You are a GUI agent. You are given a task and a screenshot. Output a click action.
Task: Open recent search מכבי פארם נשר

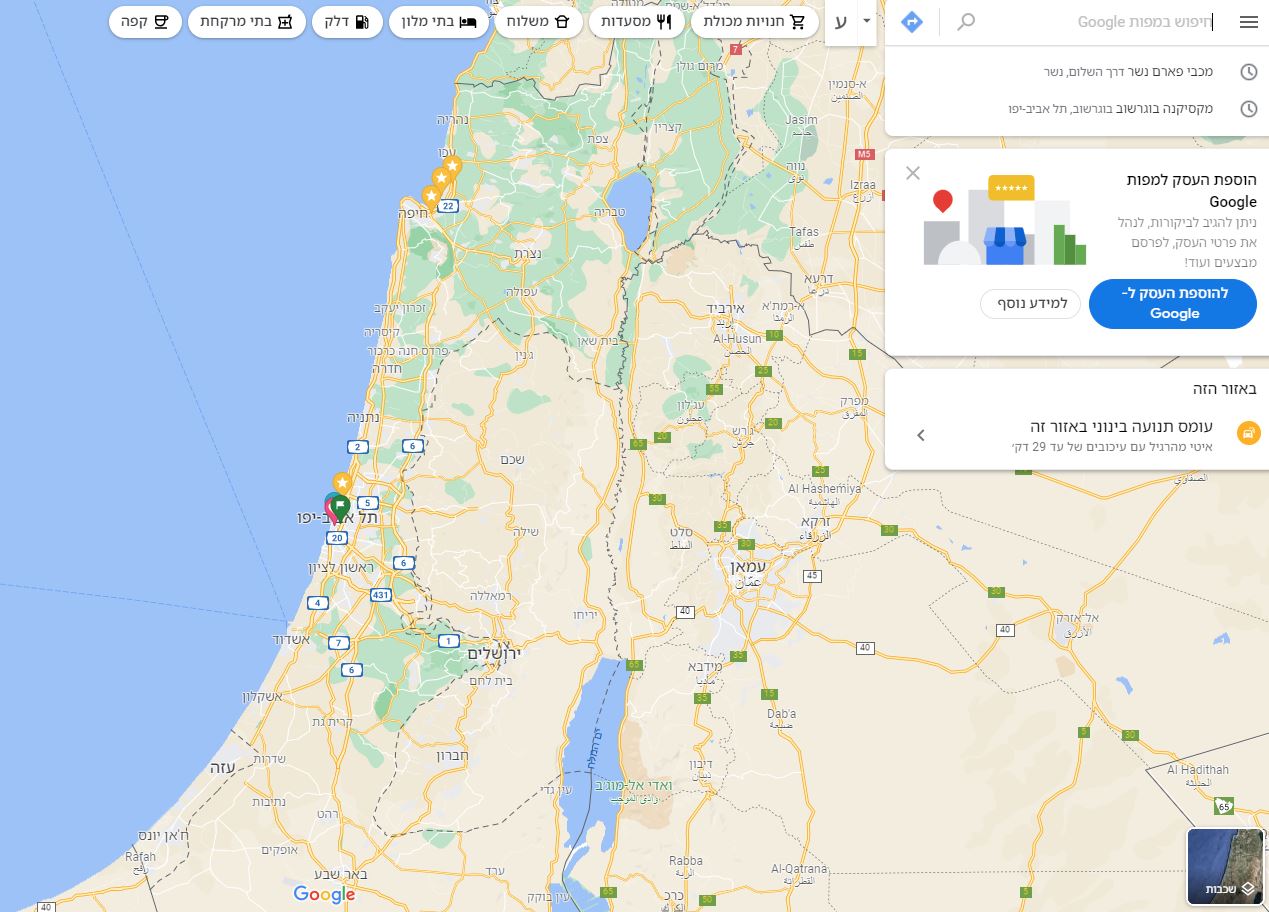1077,72
